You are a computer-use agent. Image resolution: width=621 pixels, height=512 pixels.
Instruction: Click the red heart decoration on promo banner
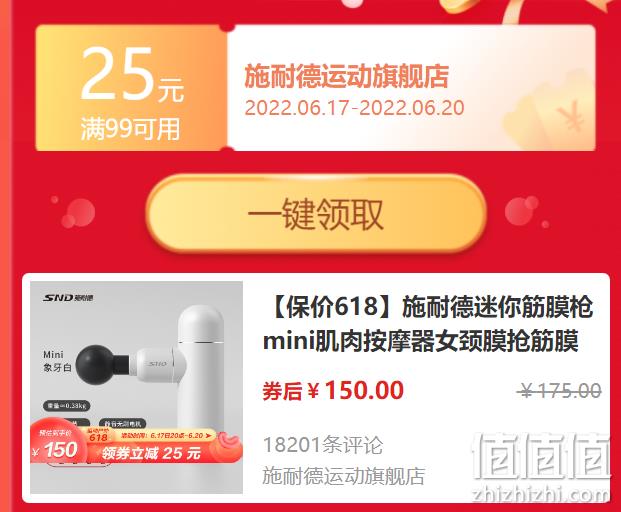pos(228,446)
